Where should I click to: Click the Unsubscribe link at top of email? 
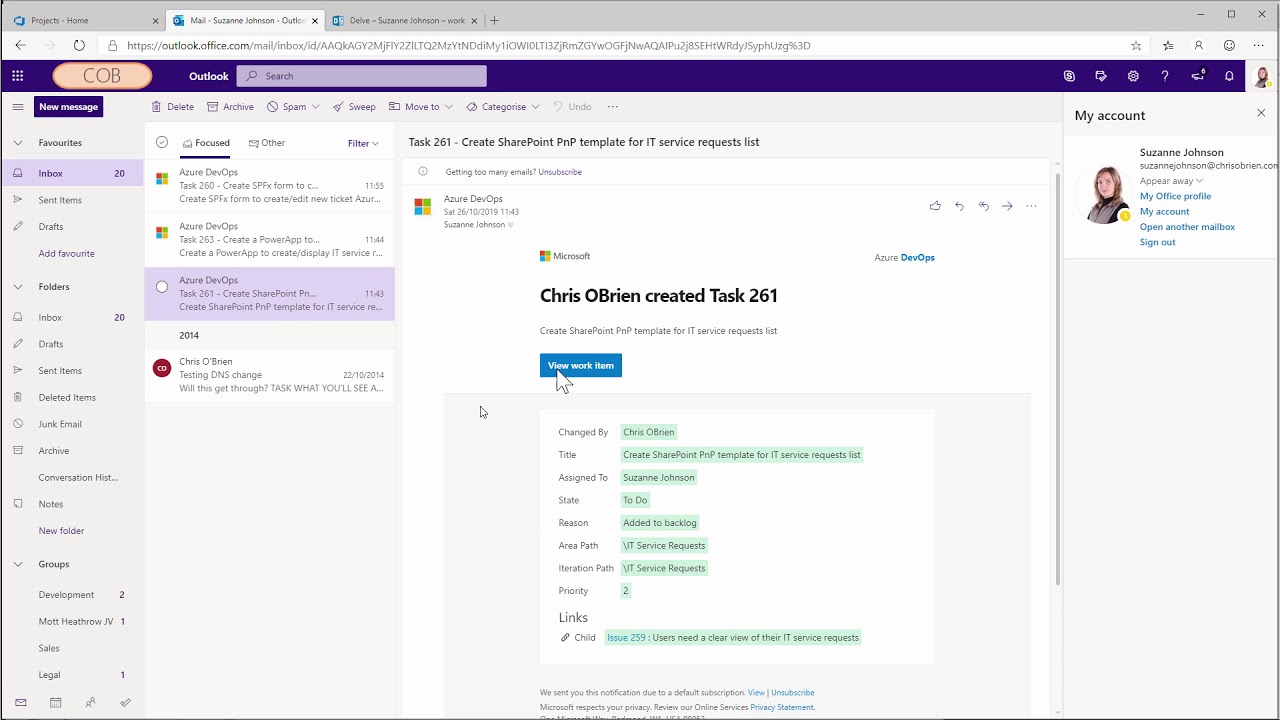tap(560, 172)
